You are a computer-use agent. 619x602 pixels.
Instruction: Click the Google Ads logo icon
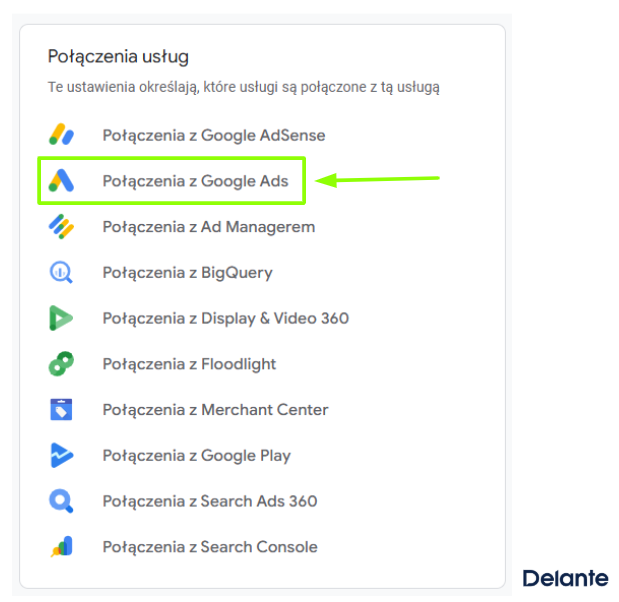tap(61, 180)
